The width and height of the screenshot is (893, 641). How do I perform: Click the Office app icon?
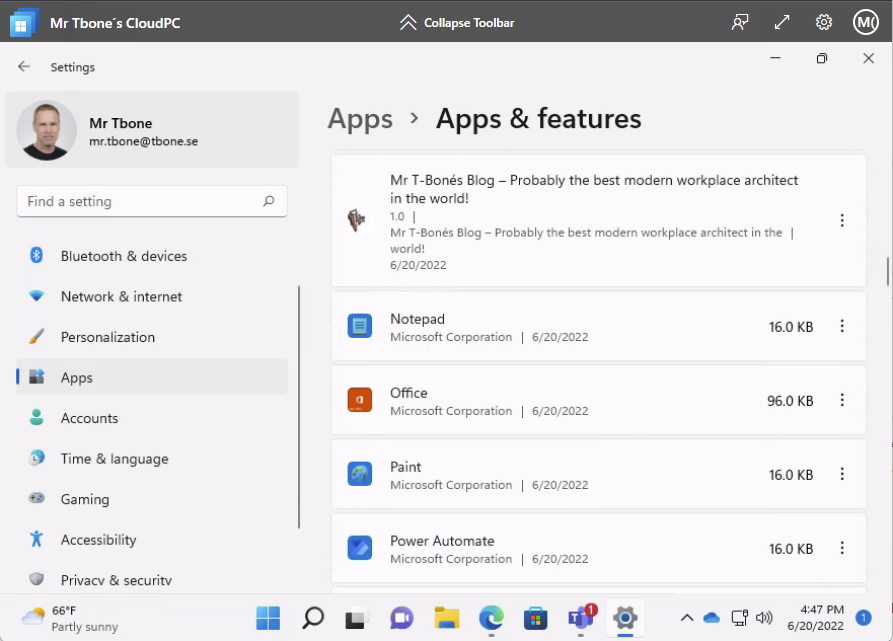[x=359, y=400]
